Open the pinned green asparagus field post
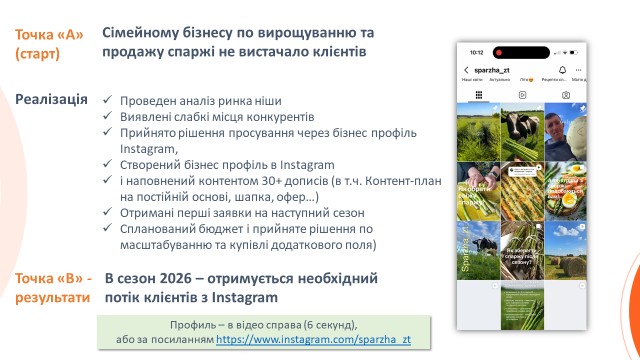The image size is (640, 360). pyautogui.click(x=478, y=132)
